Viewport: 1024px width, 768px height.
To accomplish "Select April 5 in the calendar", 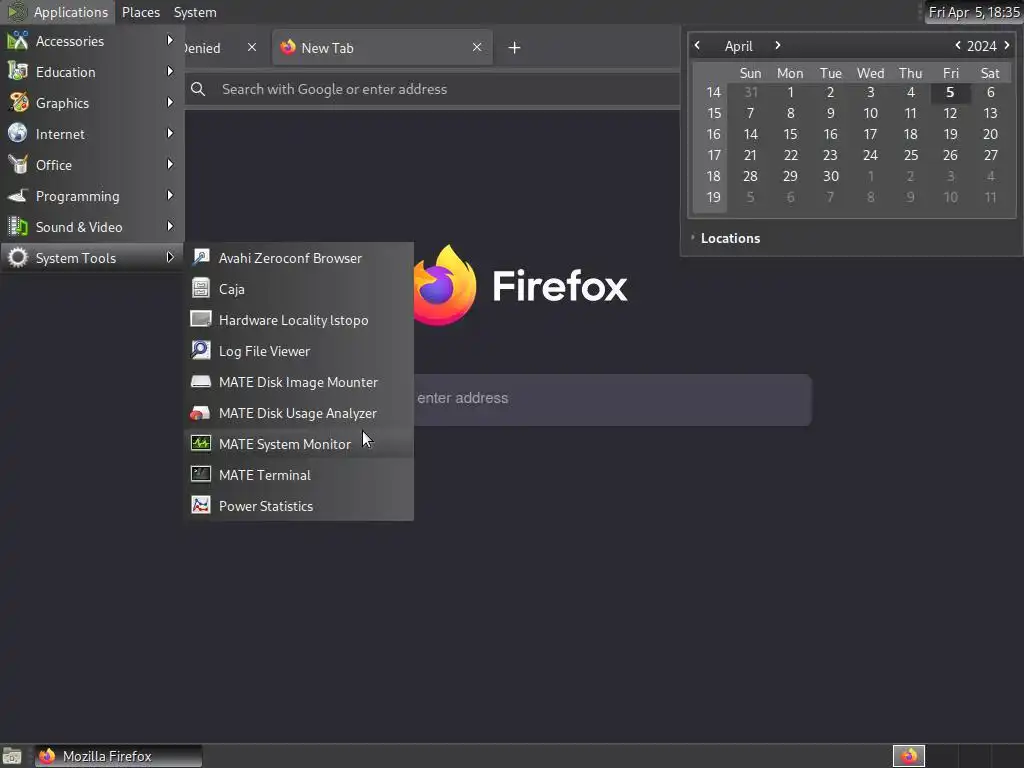I will (x=950, y=93).
